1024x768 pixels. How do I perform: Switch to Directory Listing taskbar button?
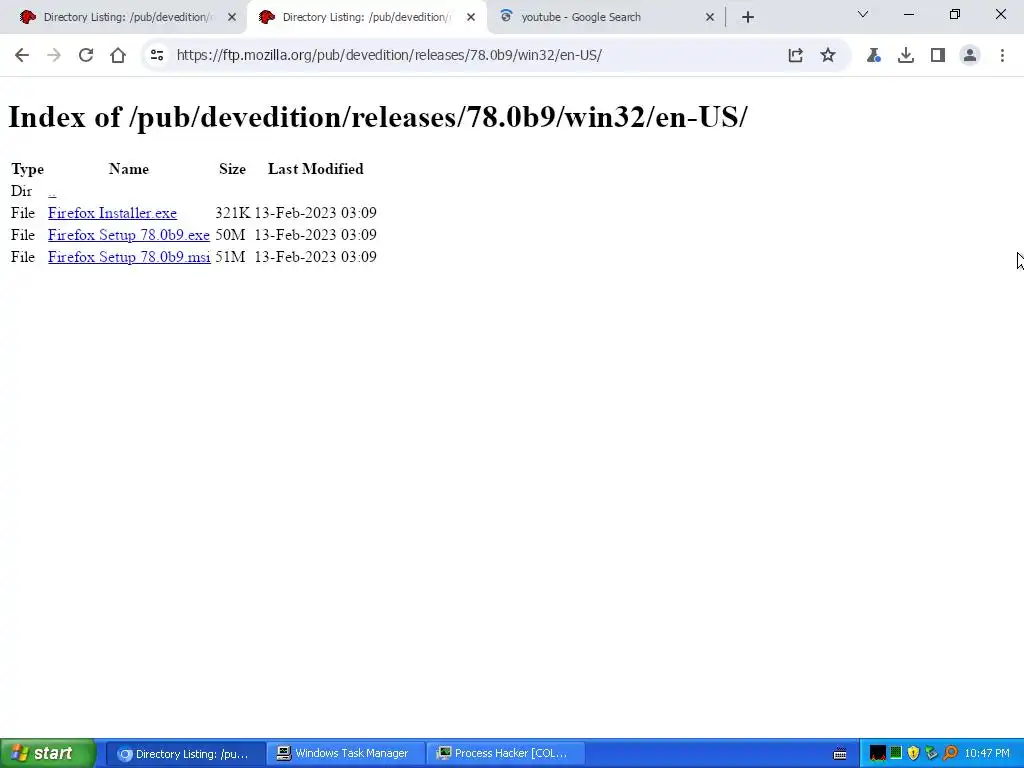pos(185,754)
